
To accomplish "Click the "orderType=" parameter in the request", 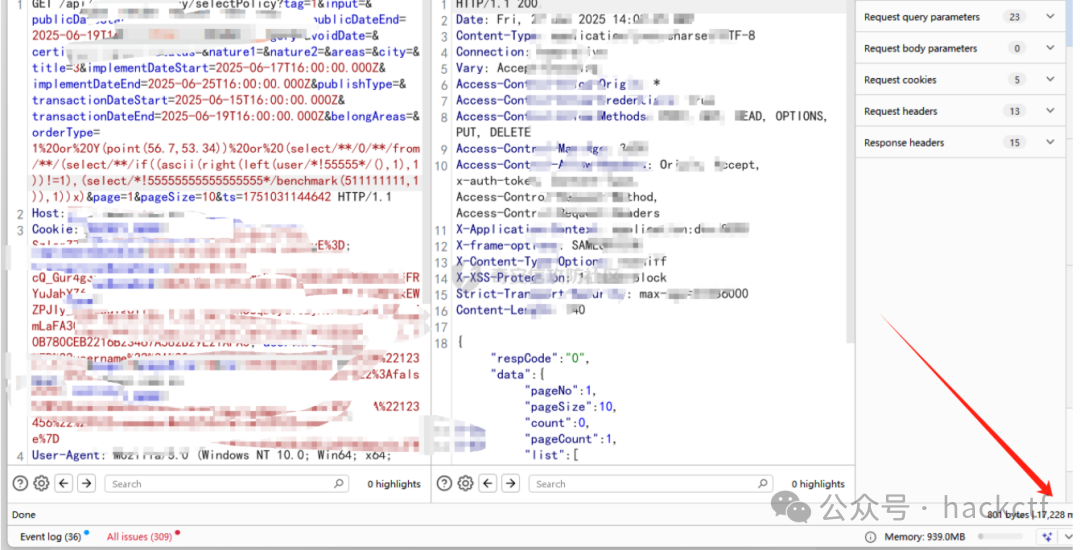I will click(66, 132).
